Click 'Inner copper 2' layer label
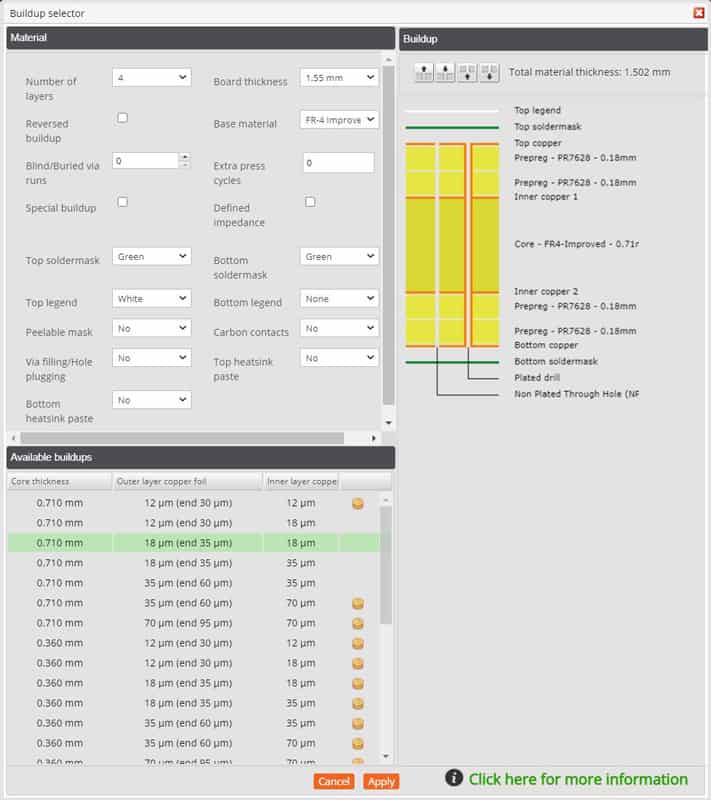The height and width of the screenshot is (800, 711). [546, 291]
